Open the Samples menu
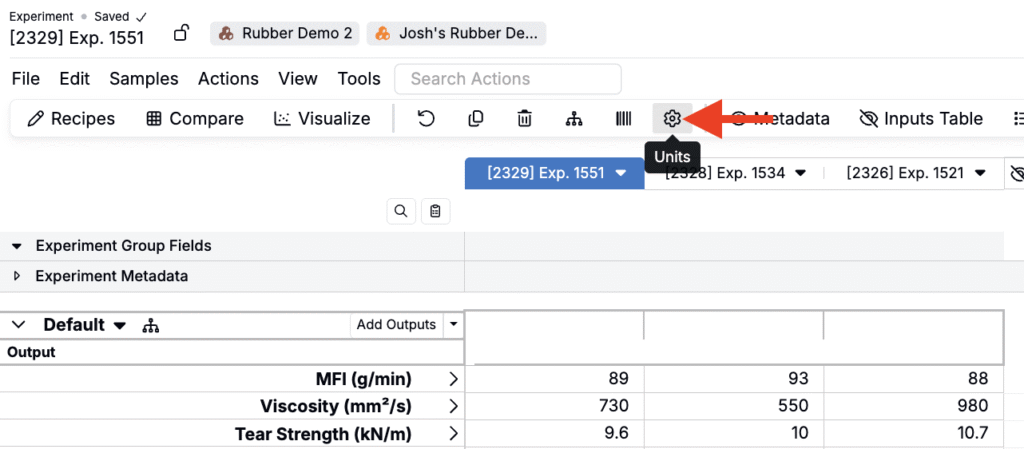Screen dimensions: 1024x449 (144, 79)
